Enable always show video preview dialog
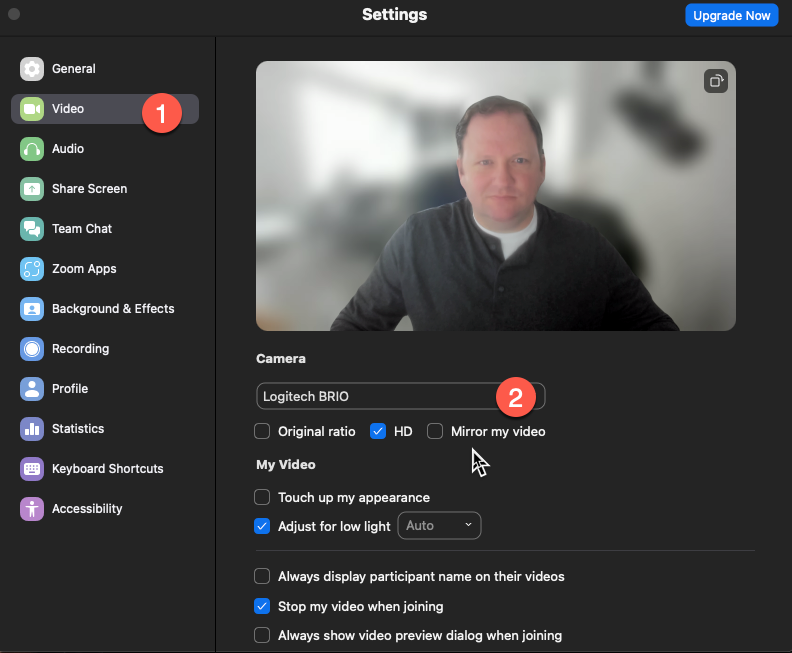Screen dimensions: 792x653 pyautogui.click(x=262, y=635)
